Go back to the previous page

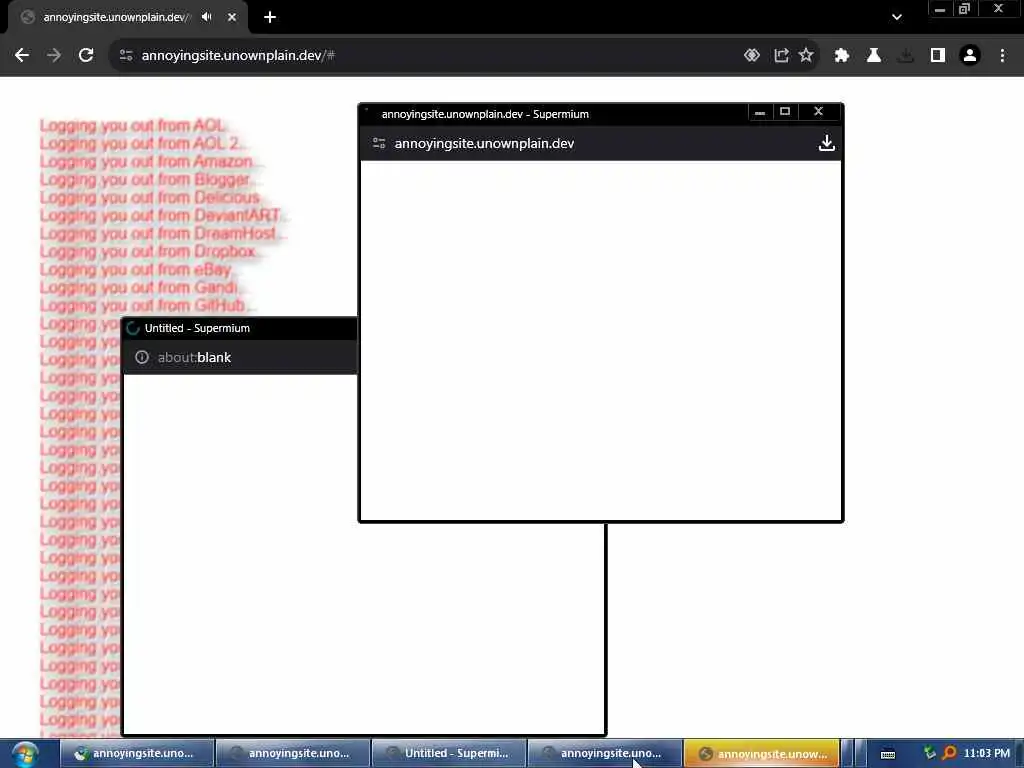pos(22,56)
